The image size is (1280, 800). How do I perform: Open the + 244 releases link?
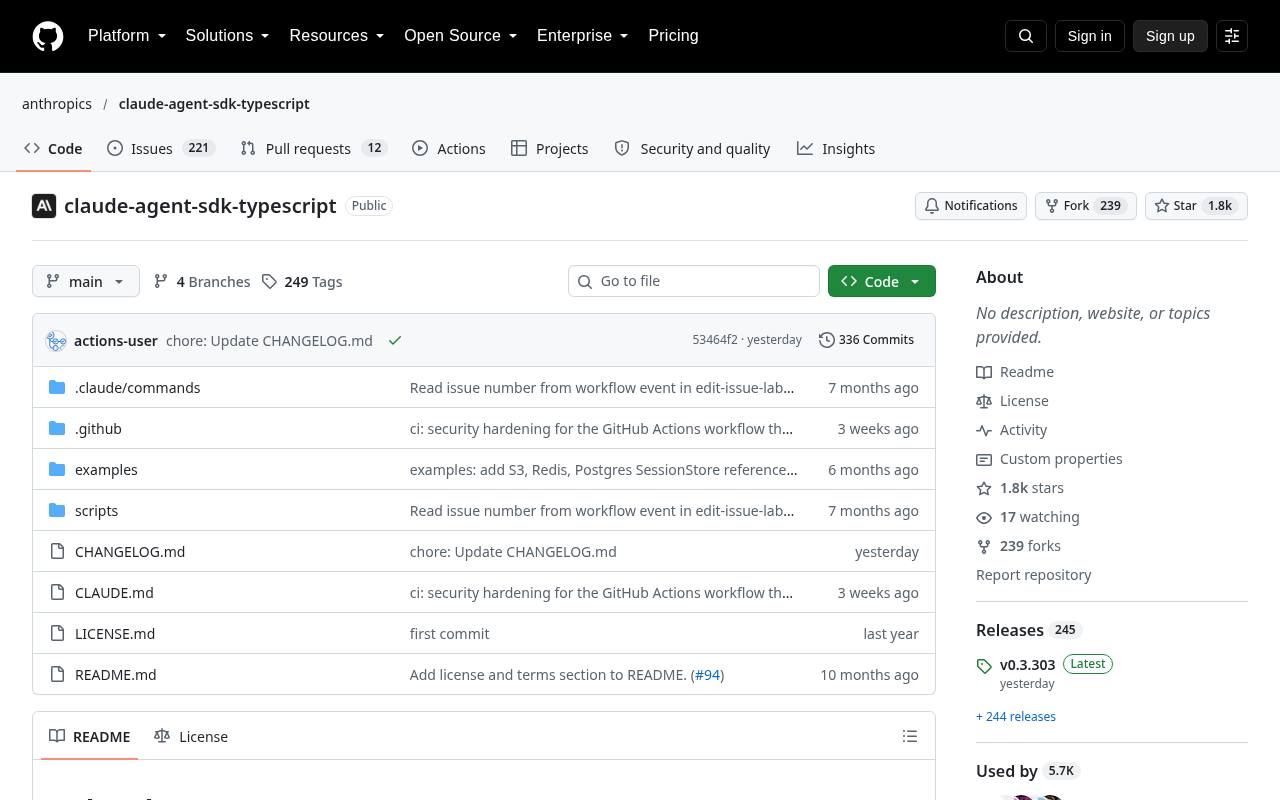tap(1016, 717)
